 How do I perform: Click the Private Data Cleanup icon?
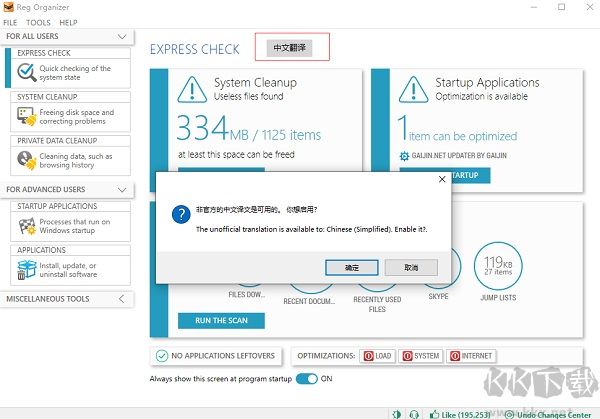click(x=26, y=160)
